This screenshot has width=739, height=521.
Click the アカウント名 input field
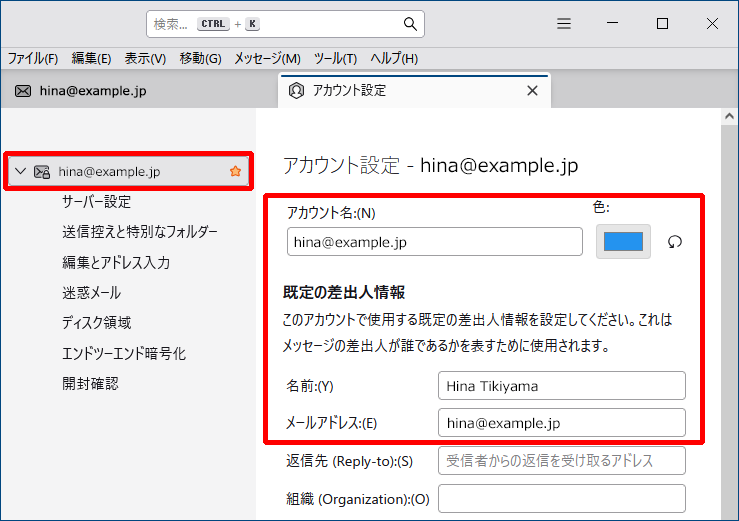point(435,241)
